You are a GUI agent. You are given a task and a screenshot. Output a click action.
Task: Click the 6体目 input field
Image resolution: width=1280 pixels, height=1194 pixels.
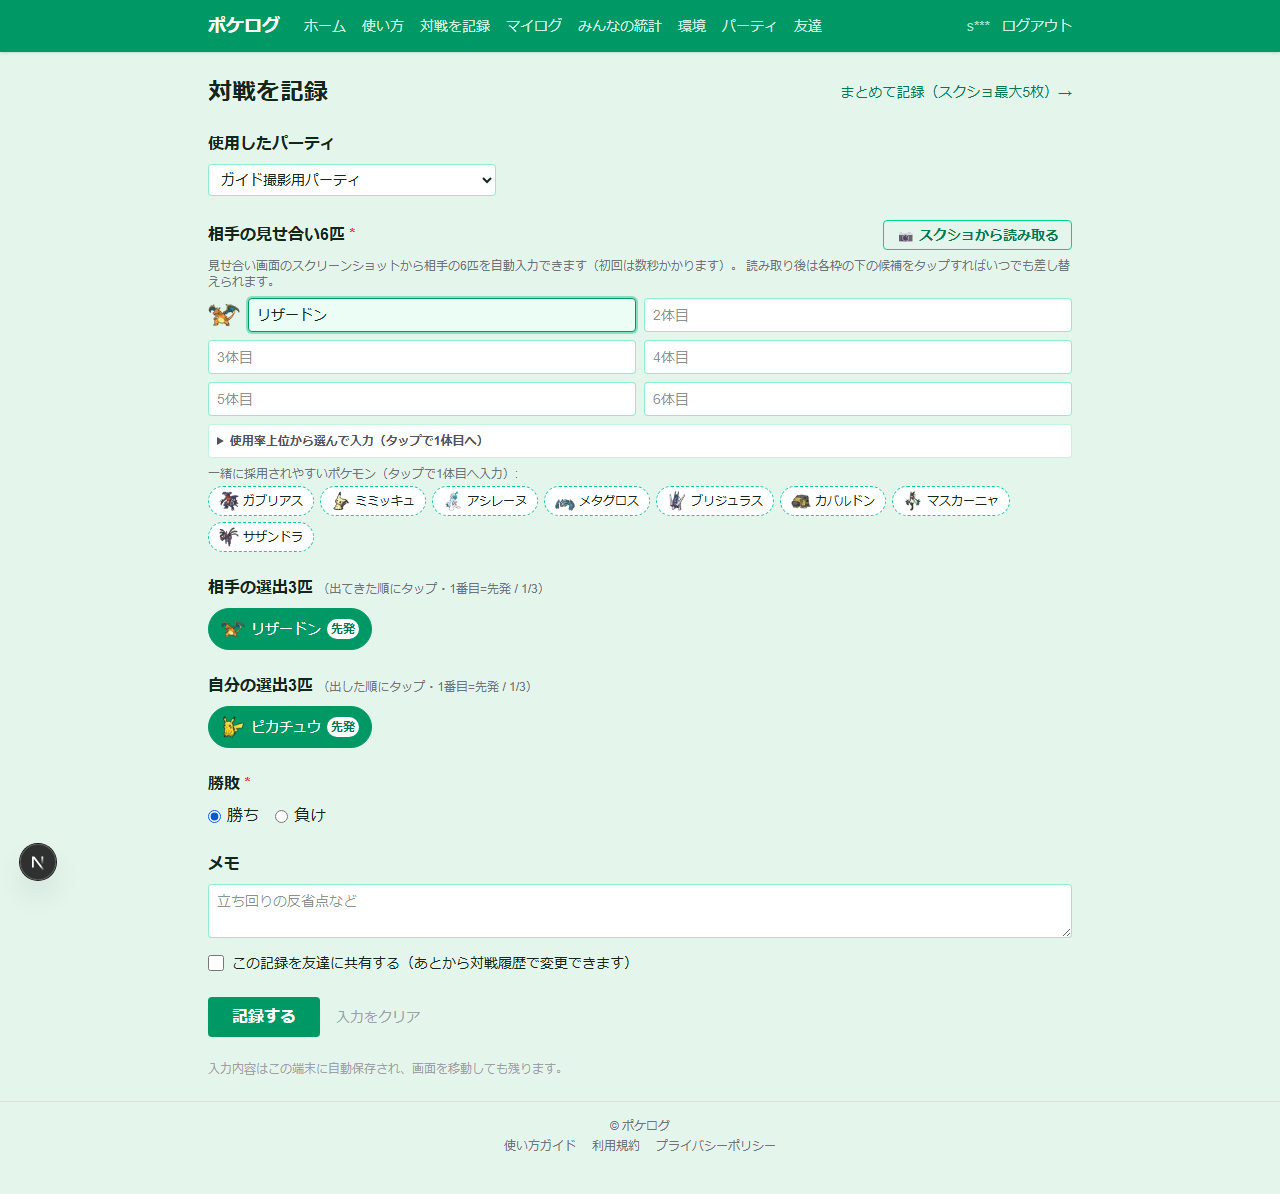point(858,399)
